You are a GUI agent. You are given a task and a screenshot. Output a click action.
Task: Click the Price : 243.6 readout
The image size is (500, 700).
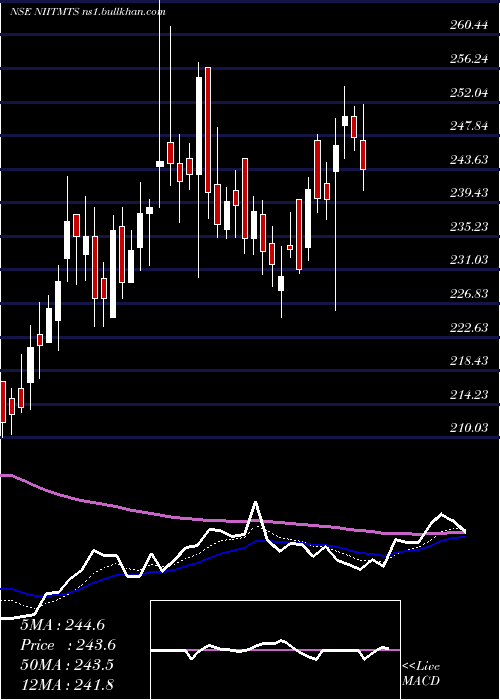click(x=68, y=645)
